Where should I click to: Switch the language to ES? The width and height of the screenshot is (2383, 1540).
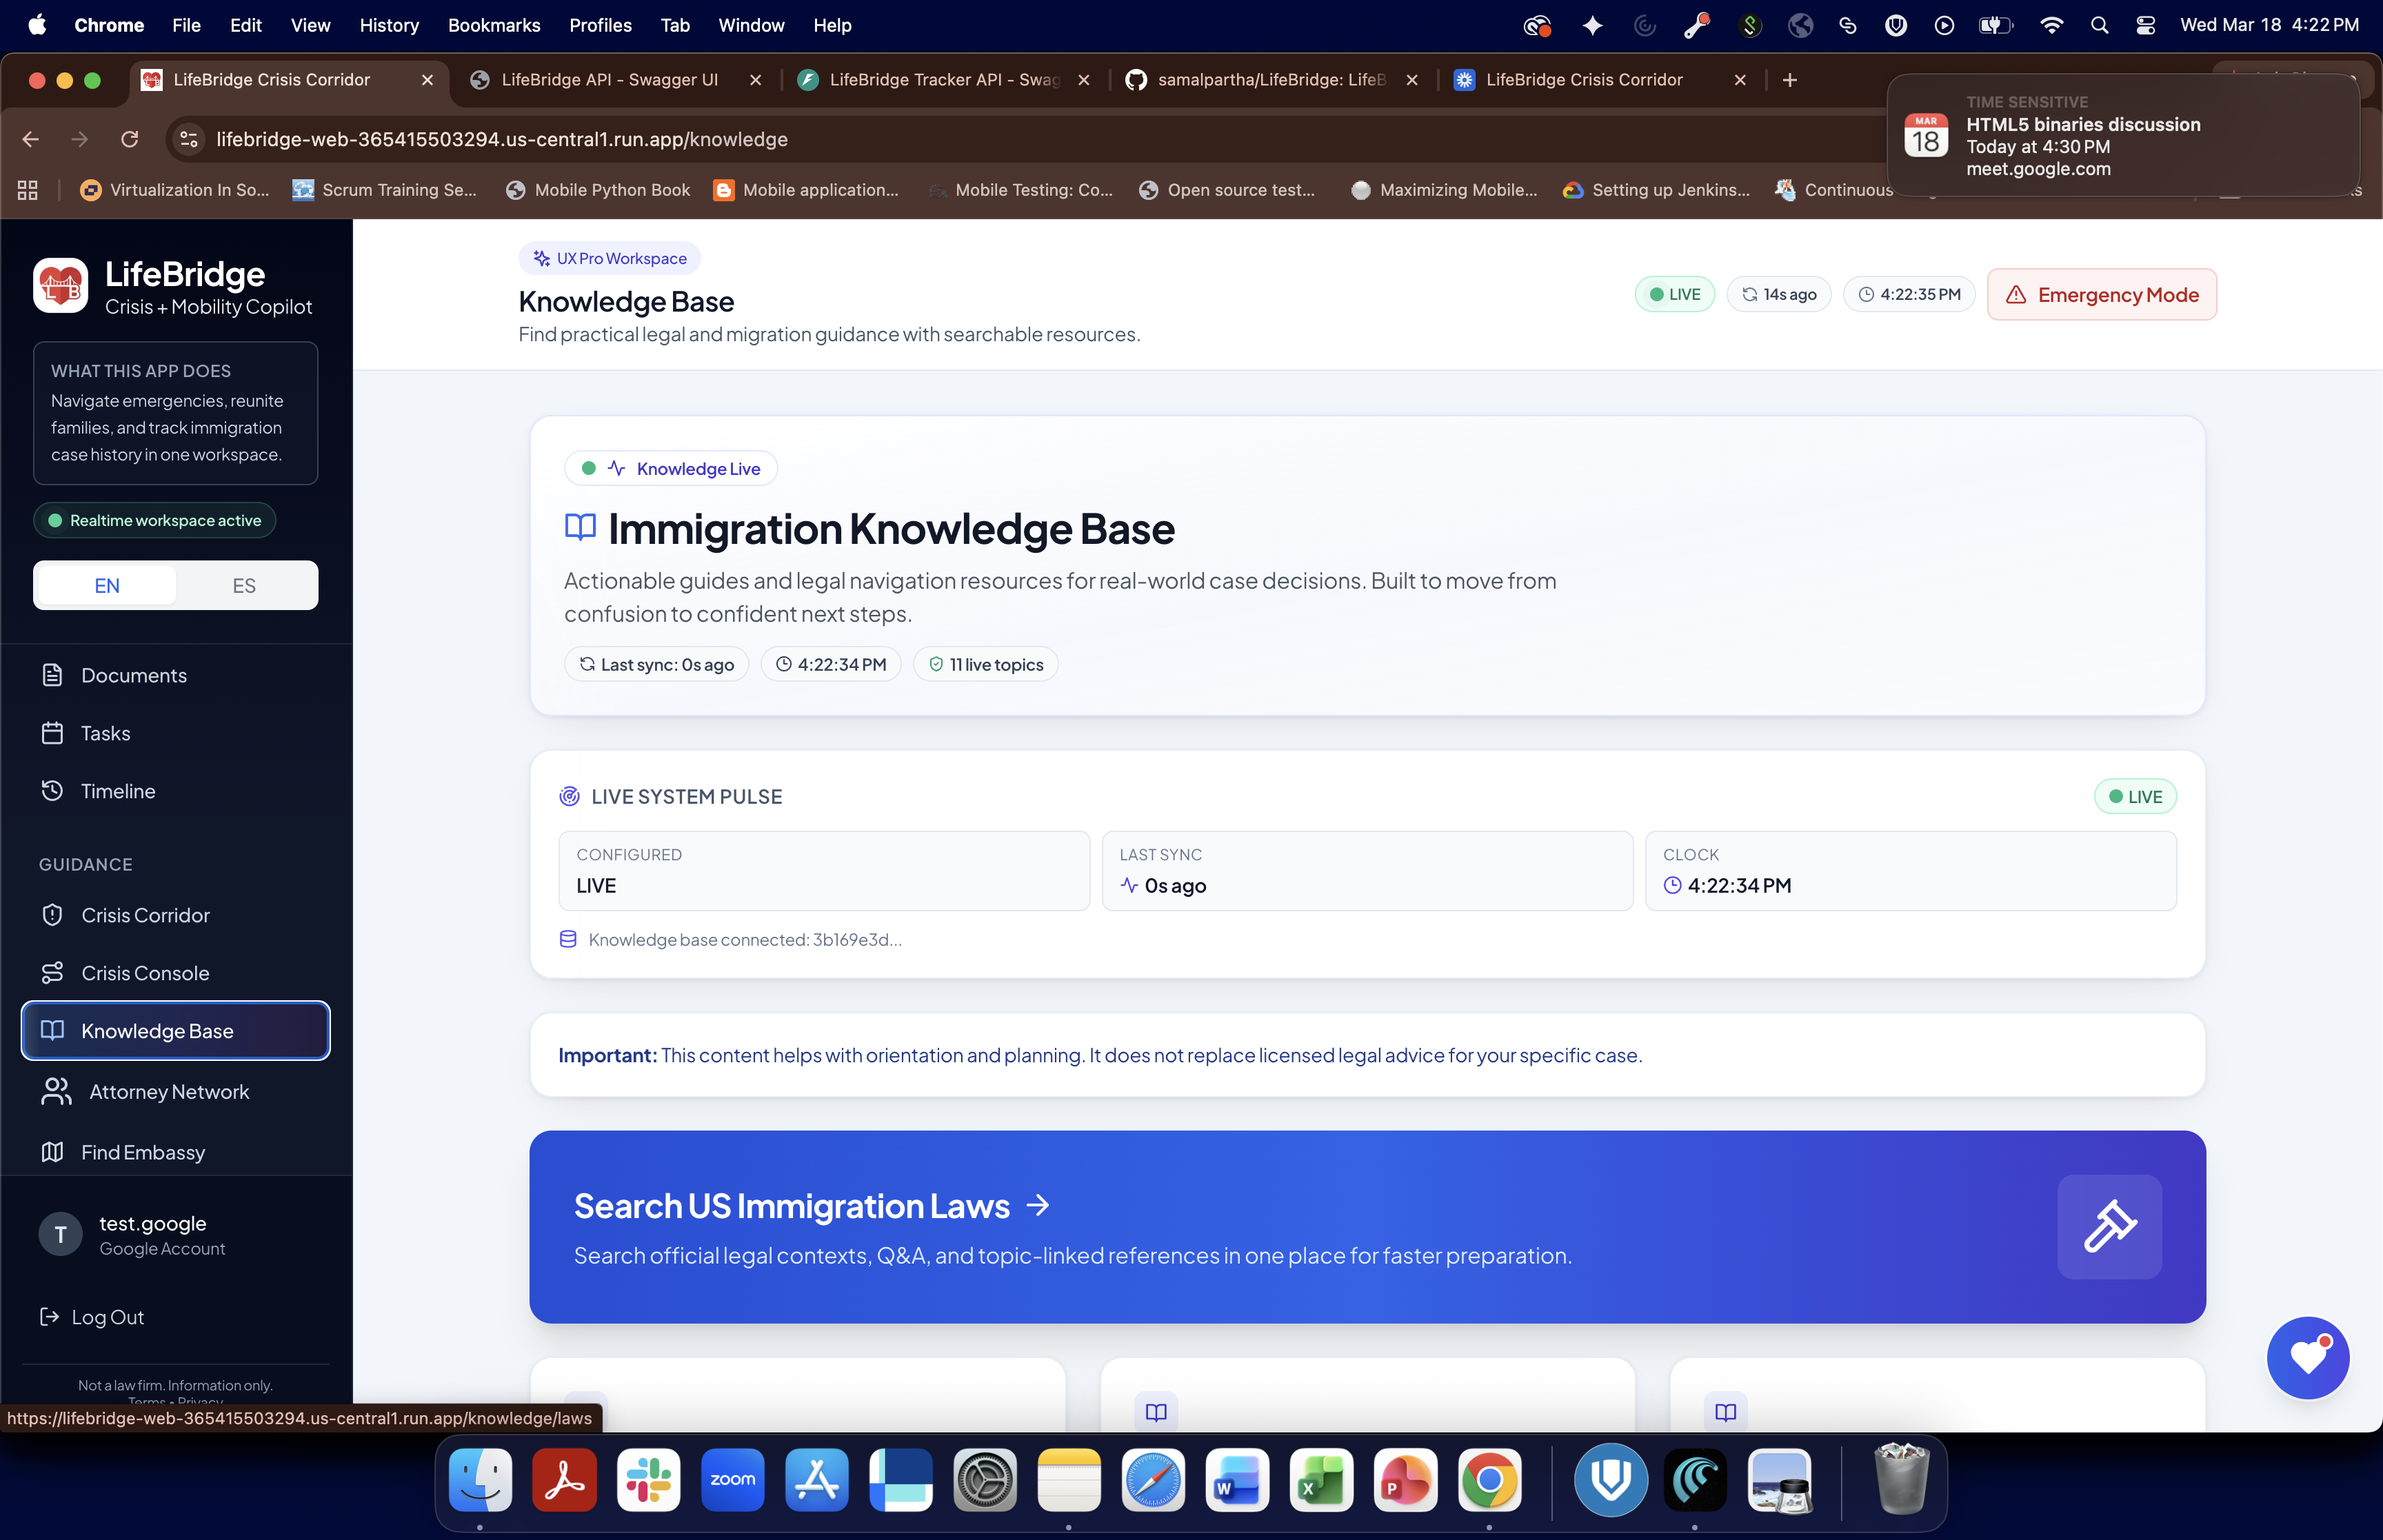coord(244,586)
